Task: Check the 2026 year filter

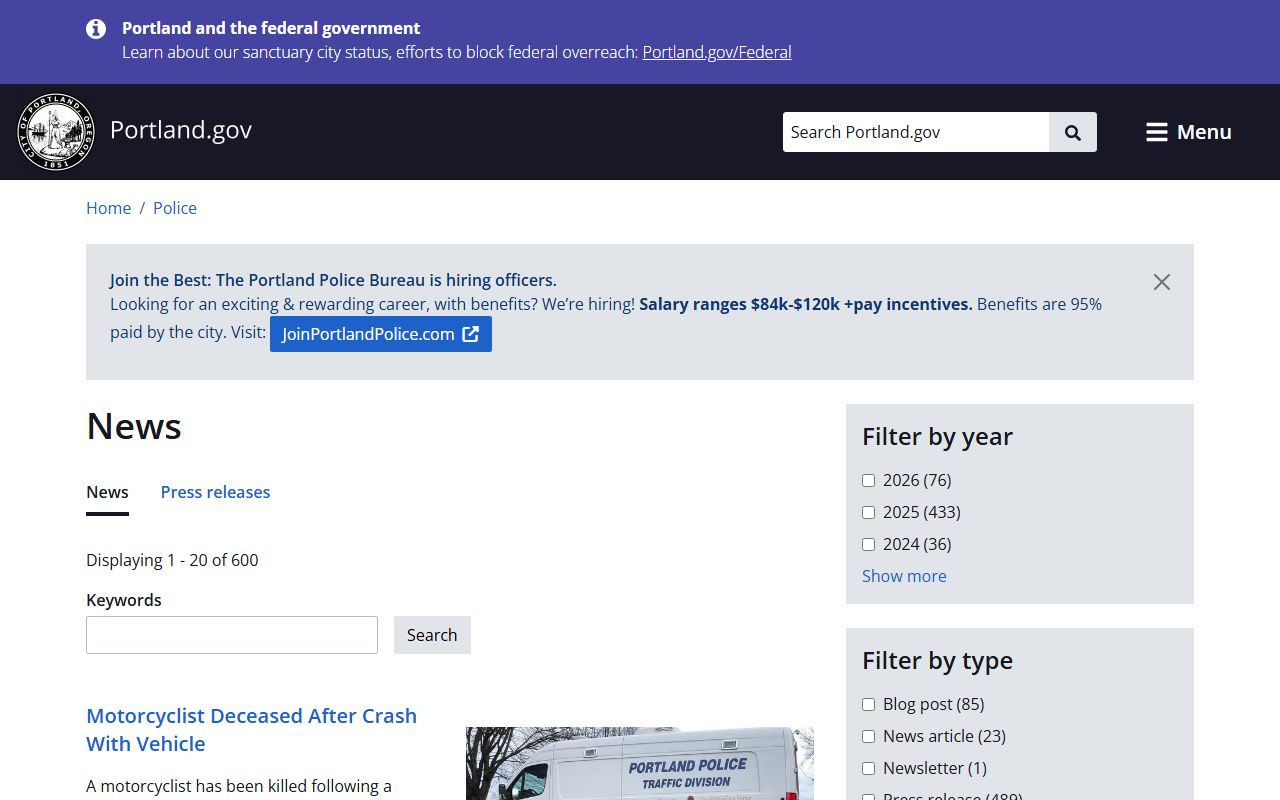Action: 868,481
